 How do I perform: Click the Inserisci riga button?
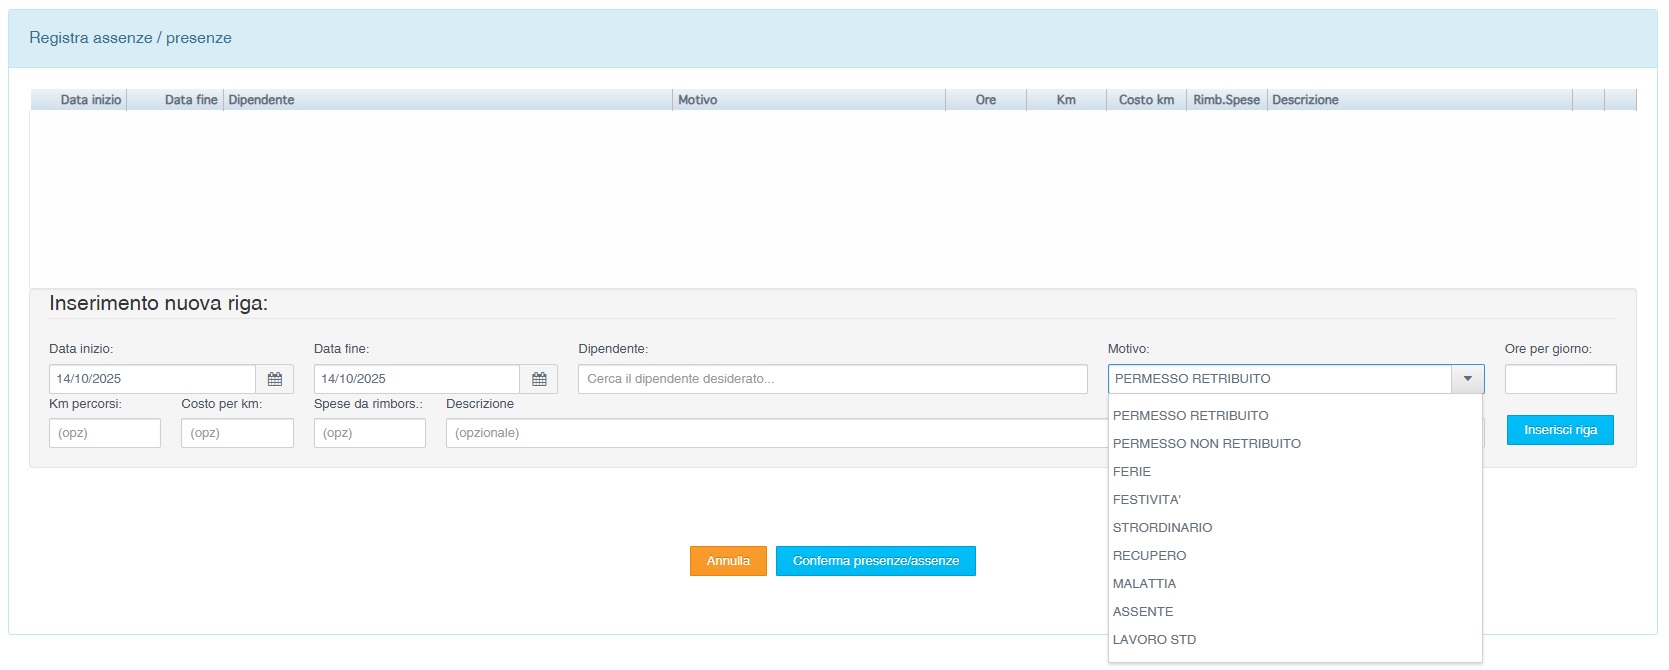pos(1559,430)
